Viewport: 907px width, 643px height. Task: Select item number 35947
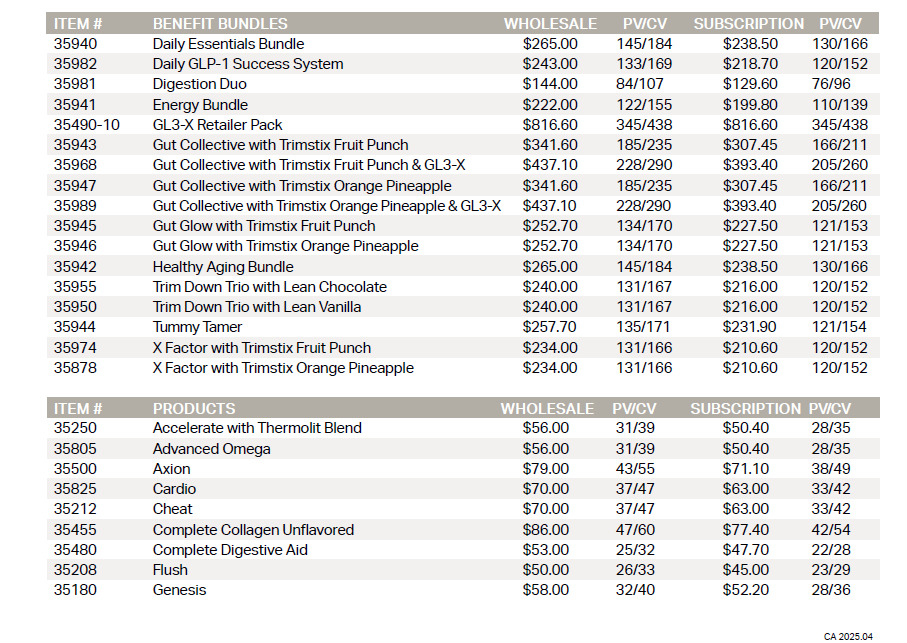pyautogui.click(x=75, y=186)
